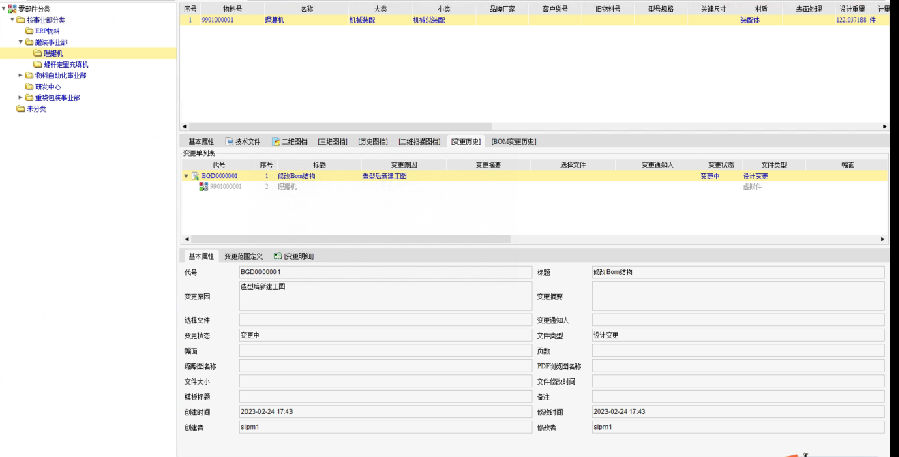Click the 物料号 column header
Screen dimensions: 899x457
click(x=232, y=9)
